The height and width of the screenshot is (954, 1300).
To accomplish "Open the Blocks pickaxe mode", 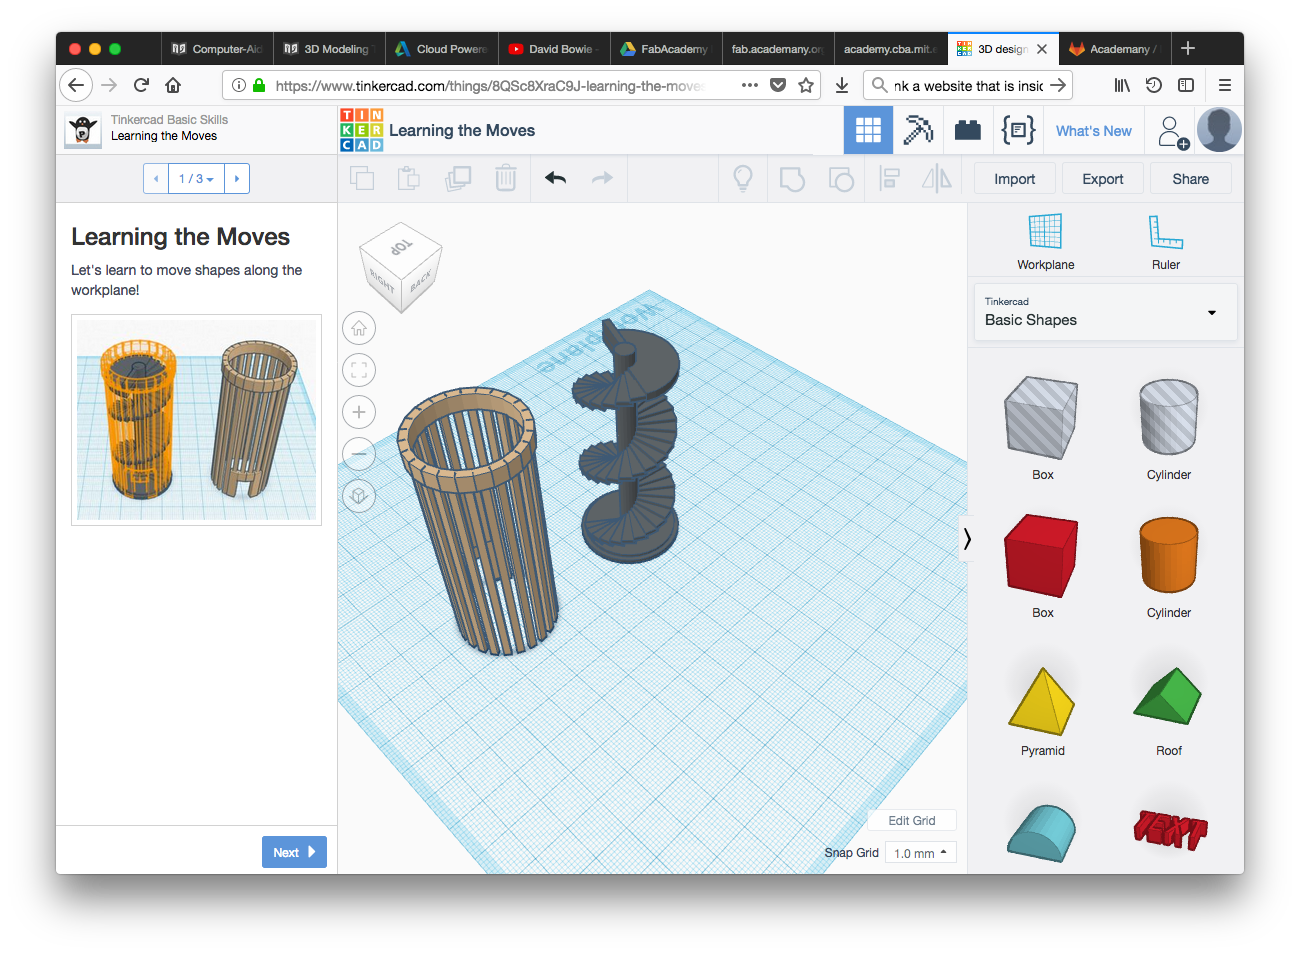I will [918, 130].
